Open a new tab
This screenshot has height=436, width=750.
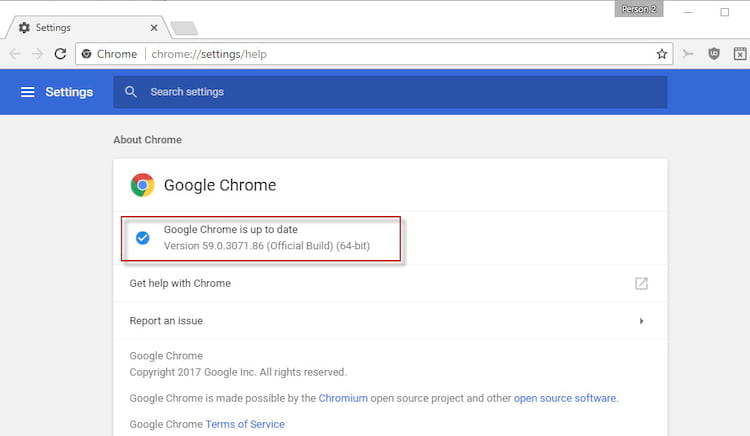[x=185, y=28]
